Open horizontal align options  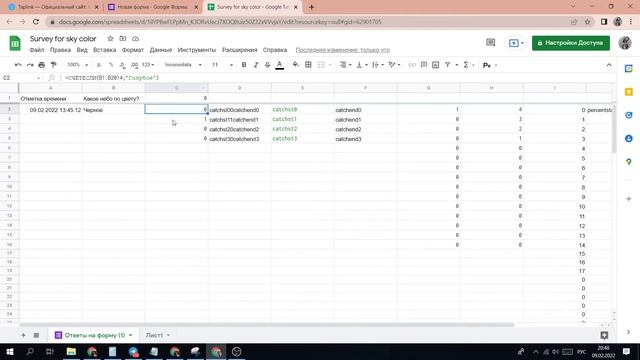click(345, 65)
